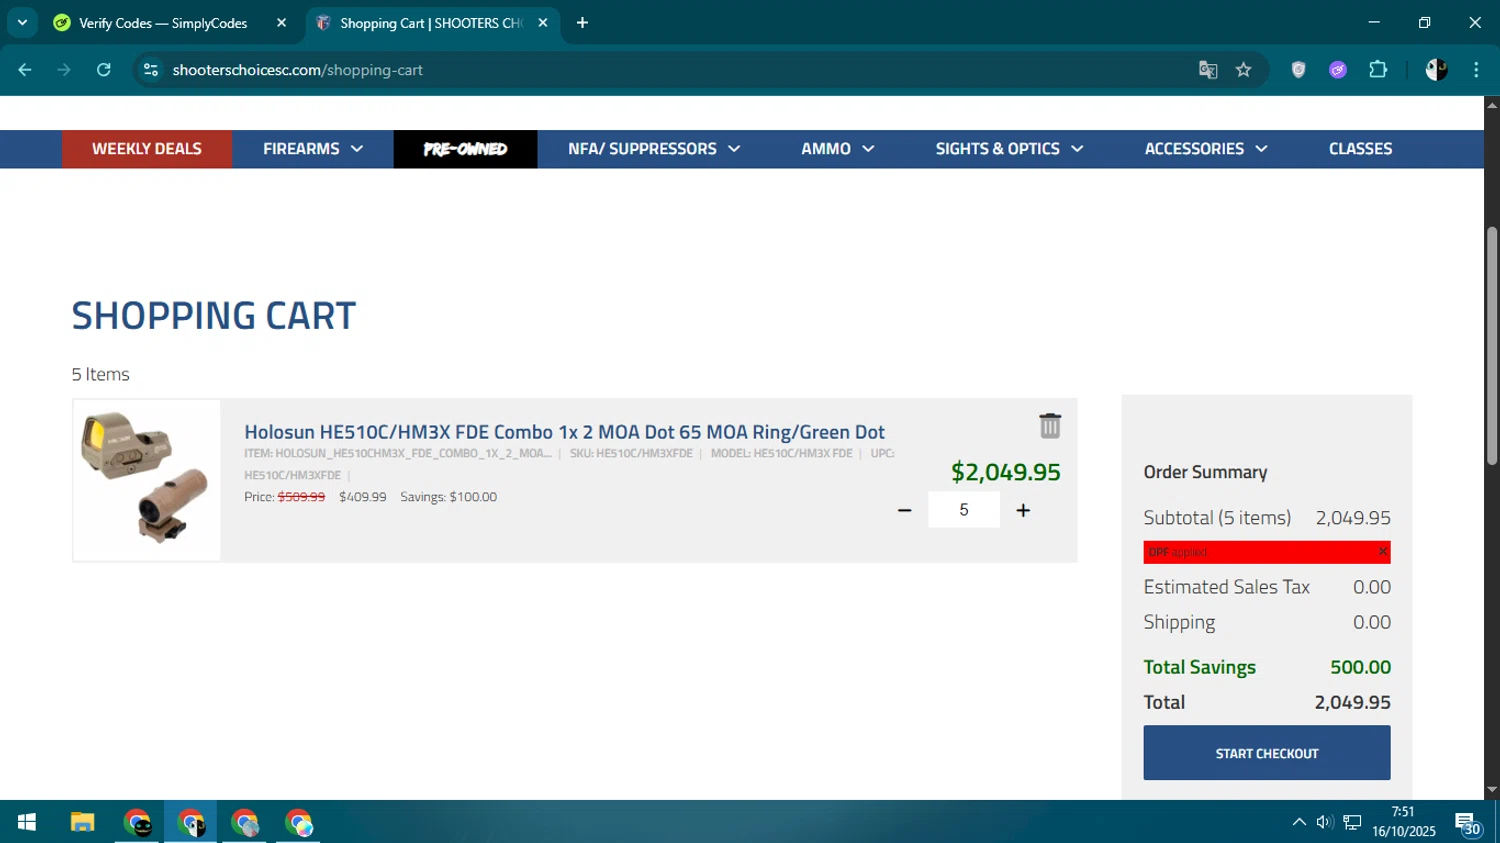Open the Extensions puzzle icon
This screenshot has height=843, width=1500.
(1378, 70)
